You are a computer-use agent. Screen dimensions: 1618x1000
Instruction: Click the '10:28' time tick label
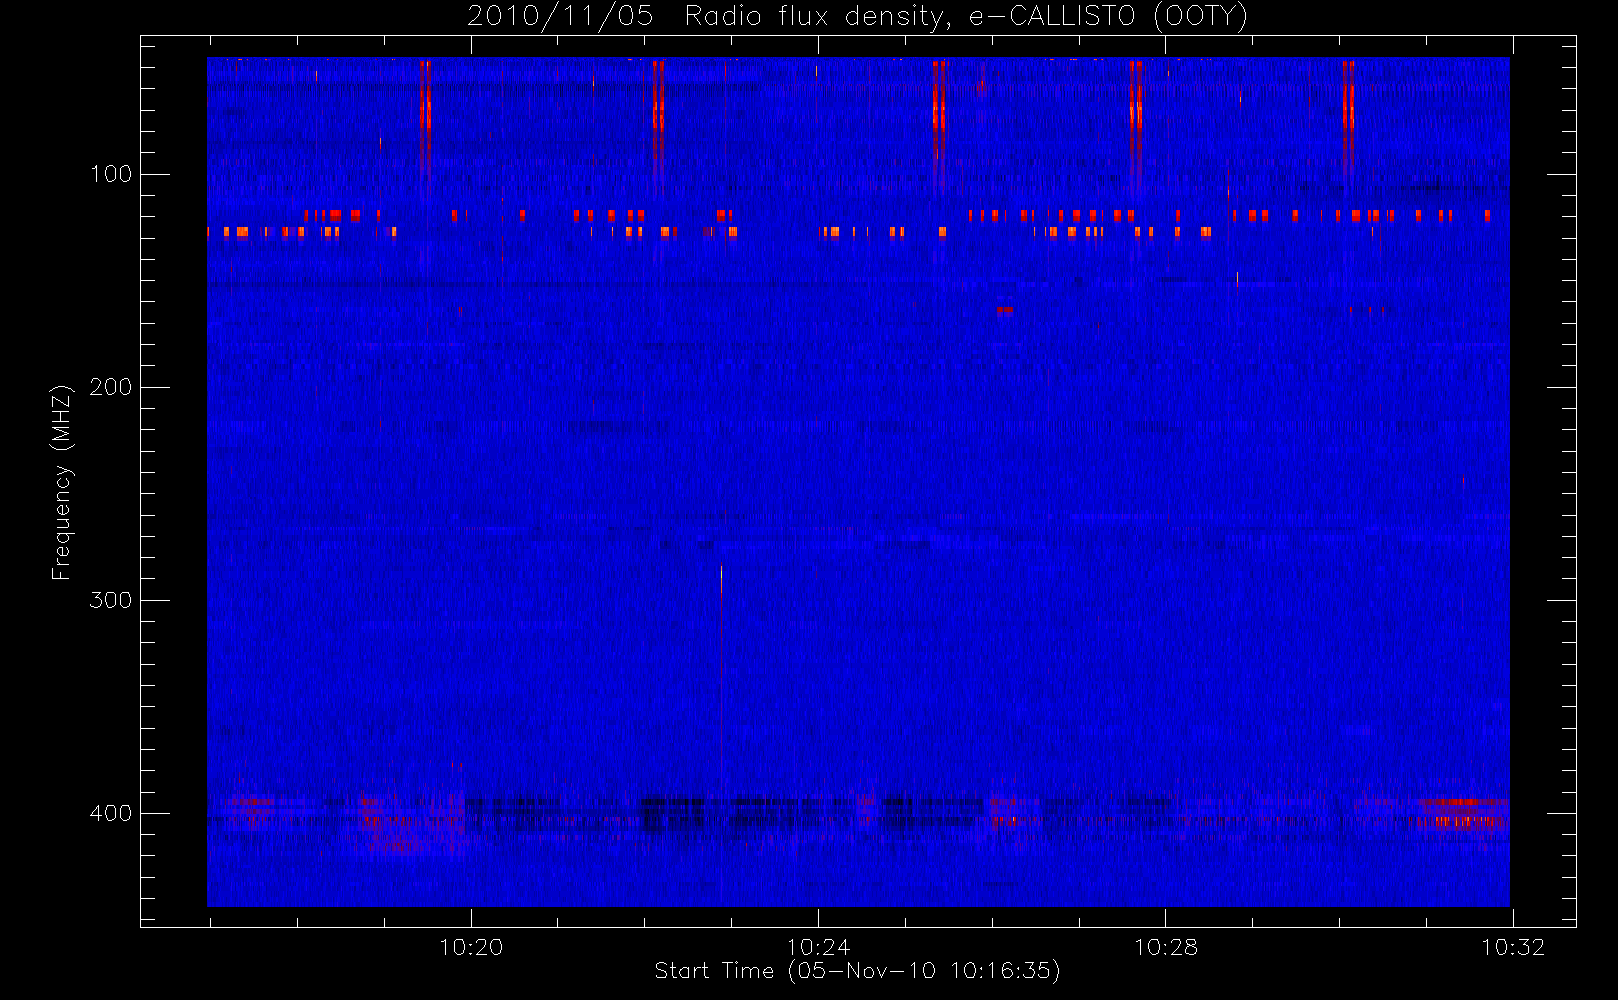(x=1166, y=947)
